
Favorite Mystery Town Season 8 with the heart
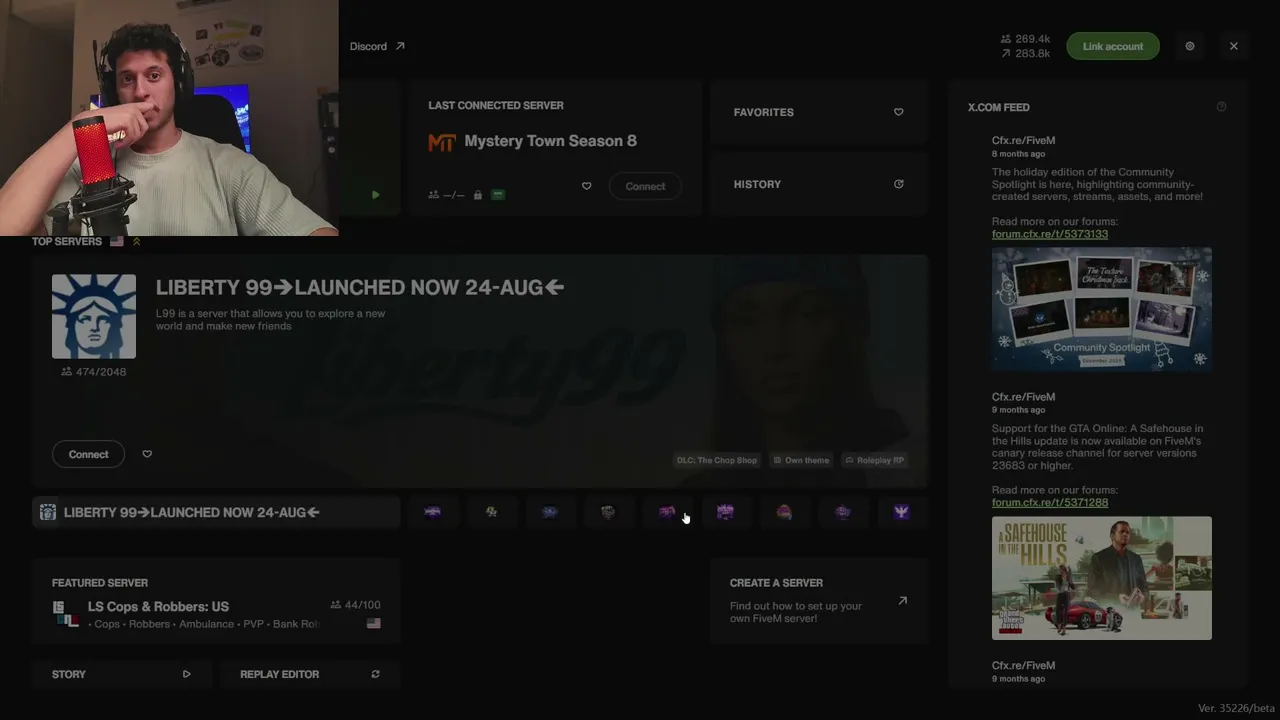[587, 186]
